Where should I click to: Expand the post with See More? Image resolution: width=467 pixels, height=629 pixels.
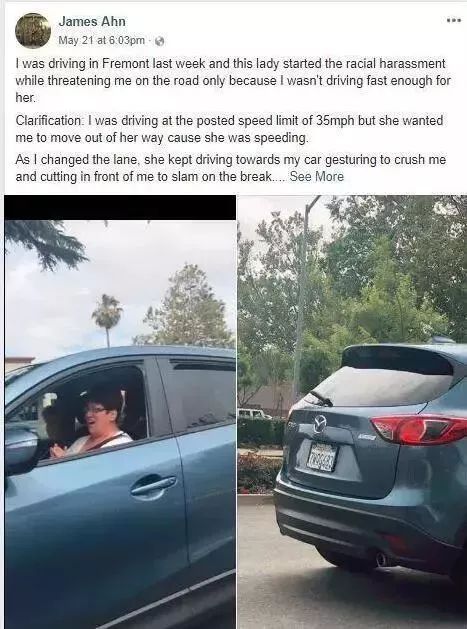point(317,177)
